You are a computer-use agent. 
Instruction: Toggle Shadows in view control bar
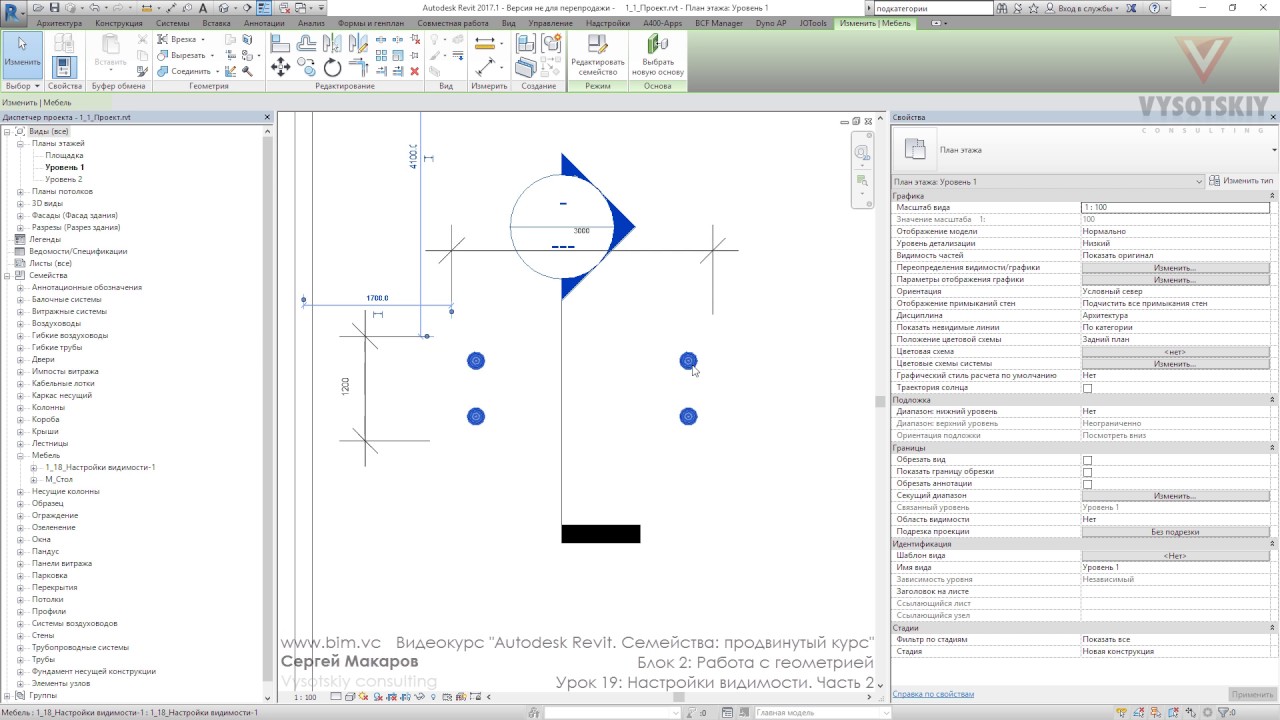[378, 697]
